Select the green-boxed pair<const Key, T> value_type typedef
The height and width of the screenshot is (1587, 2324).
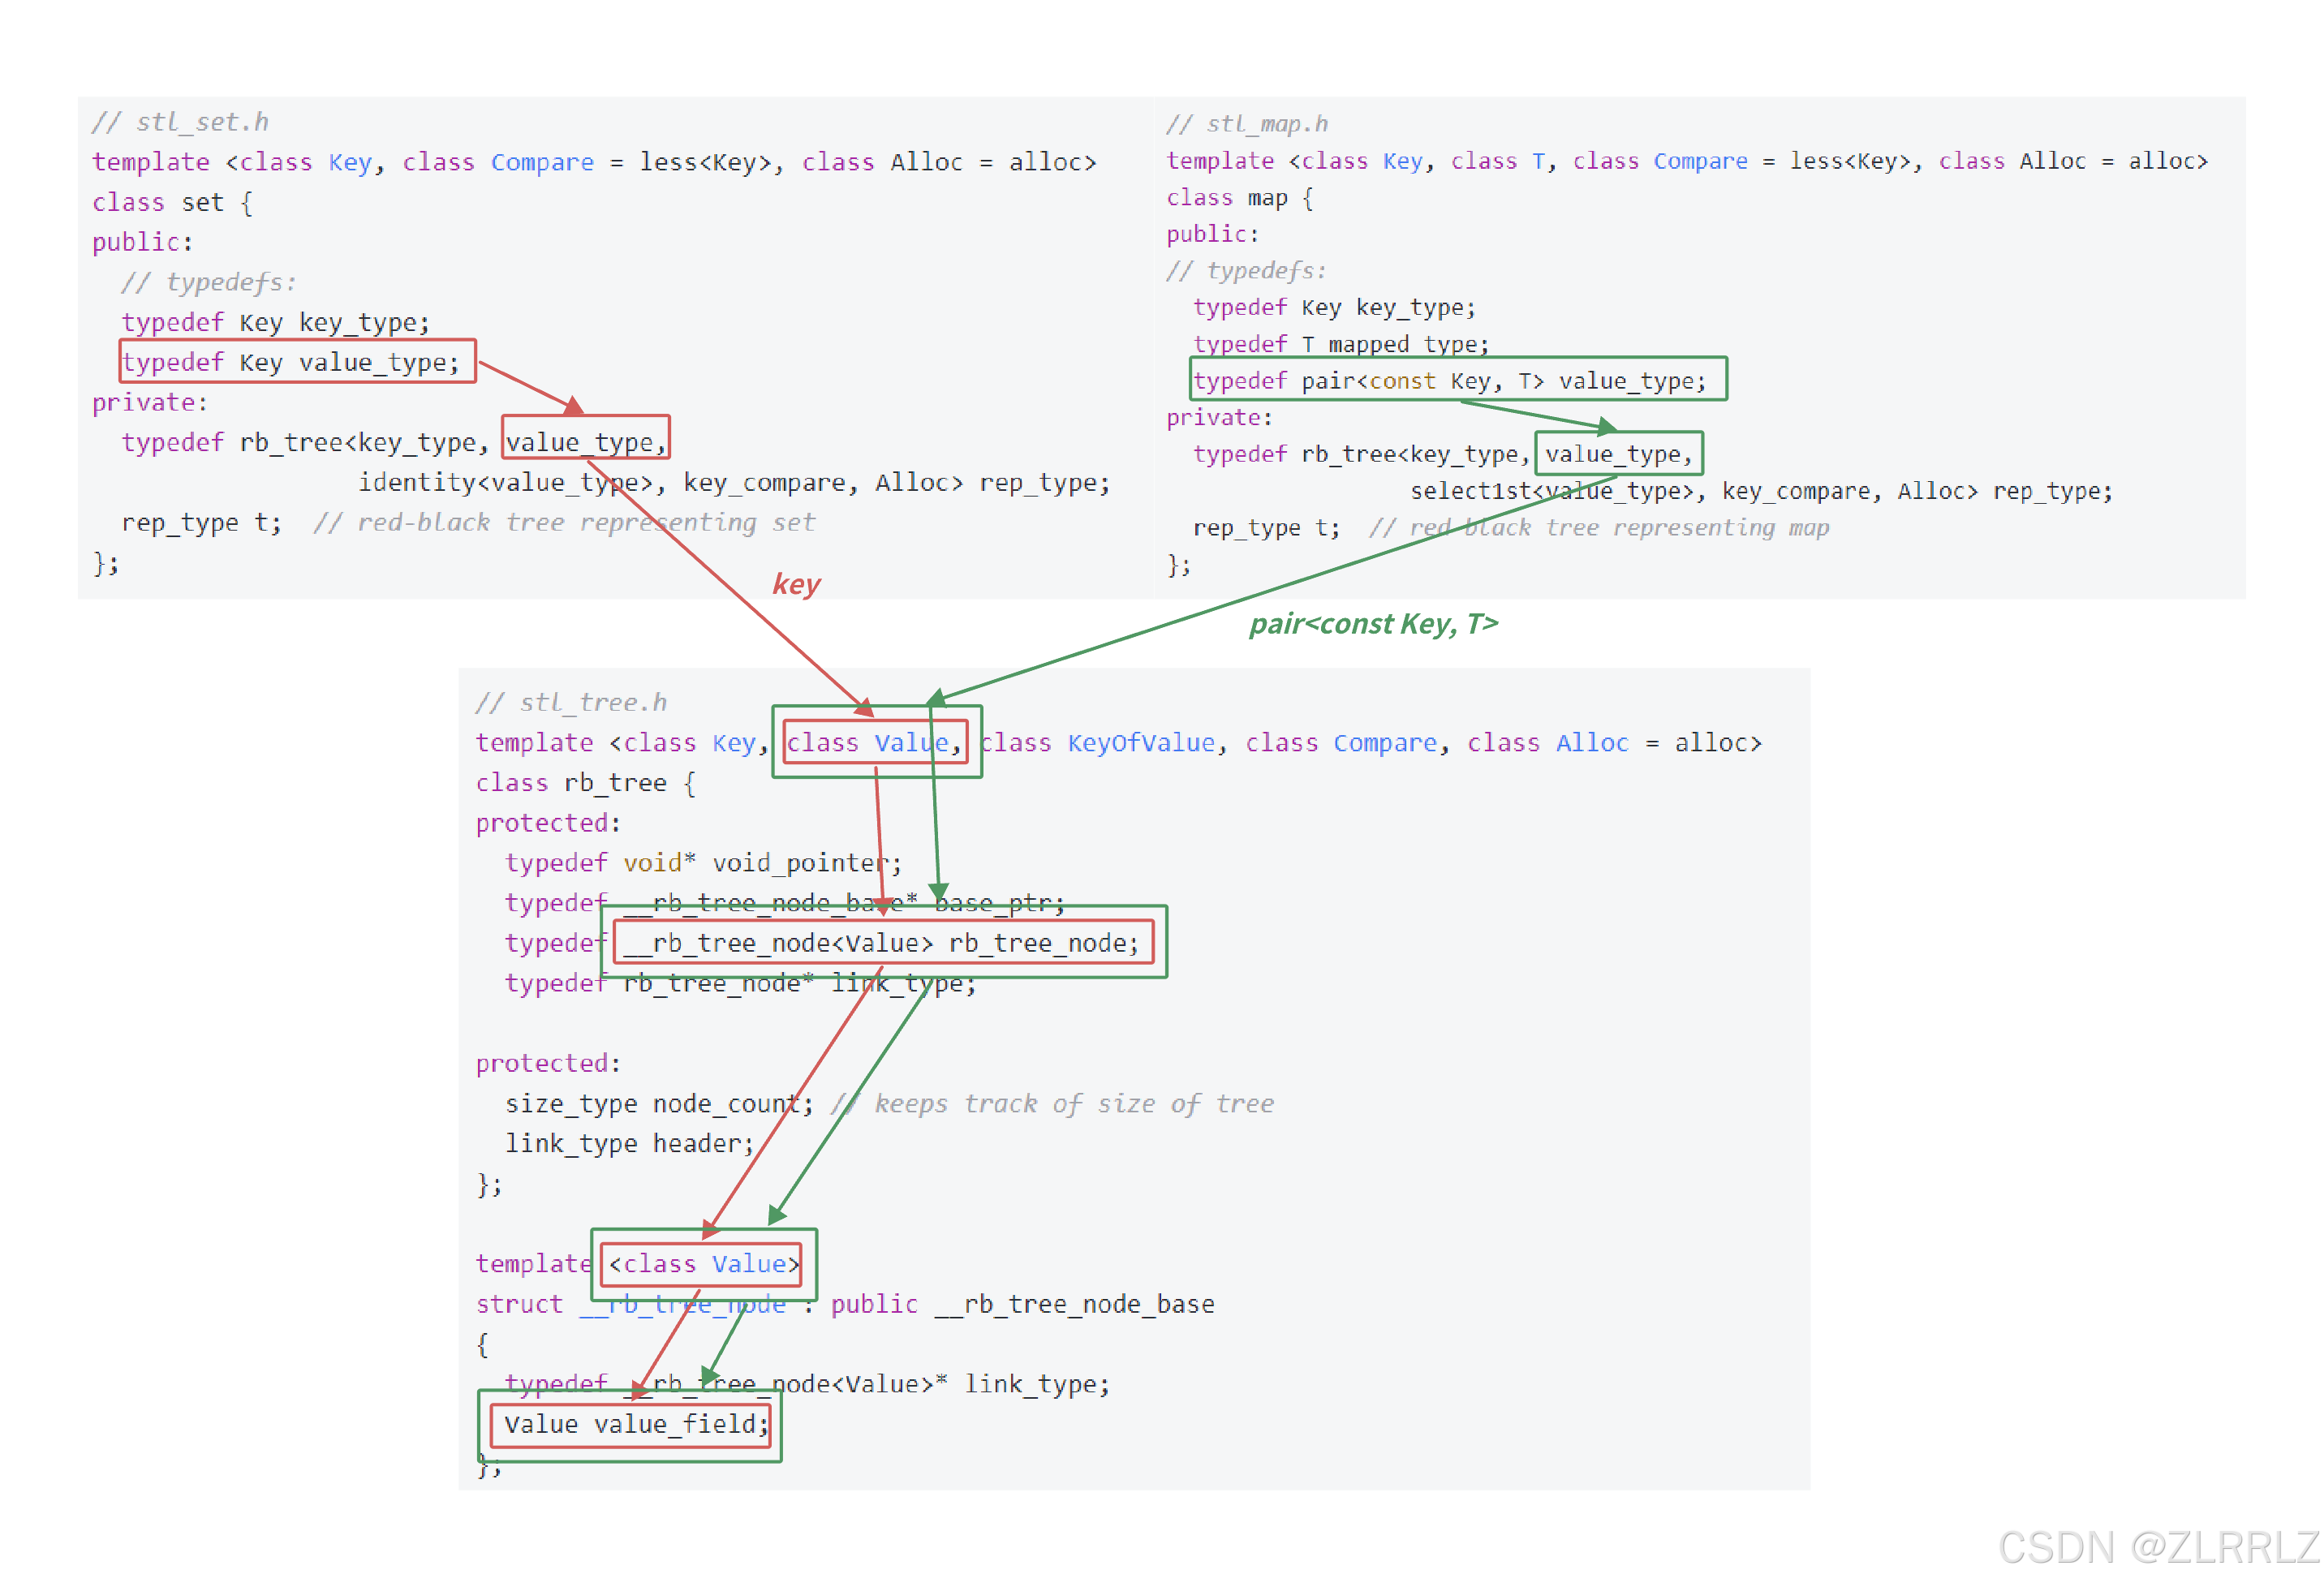pos(1457,380)
